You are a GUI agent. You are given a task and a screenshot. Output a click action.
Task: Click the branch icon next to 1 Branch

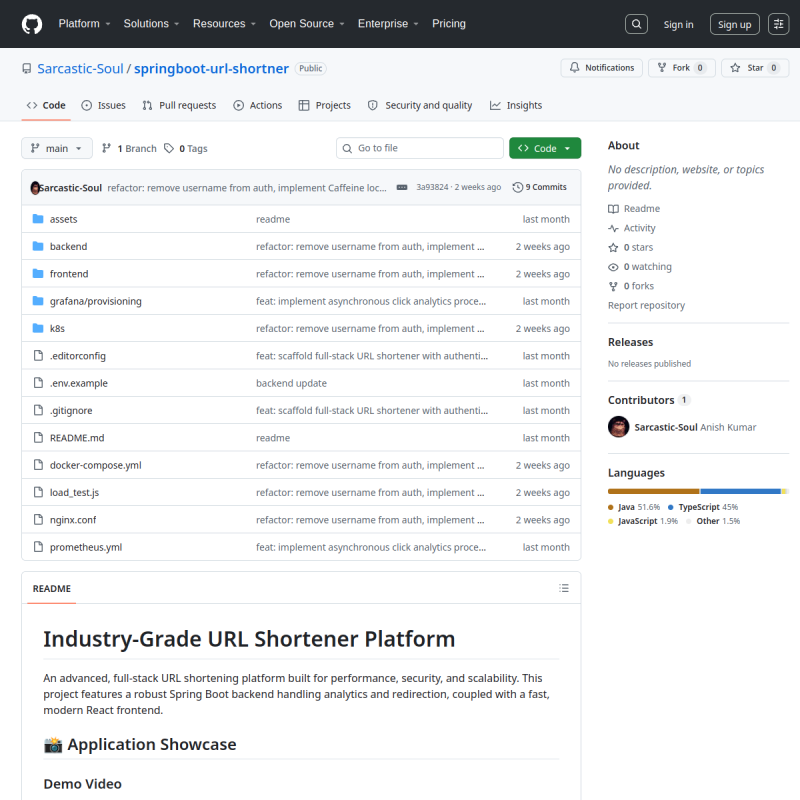coord(106,148)
